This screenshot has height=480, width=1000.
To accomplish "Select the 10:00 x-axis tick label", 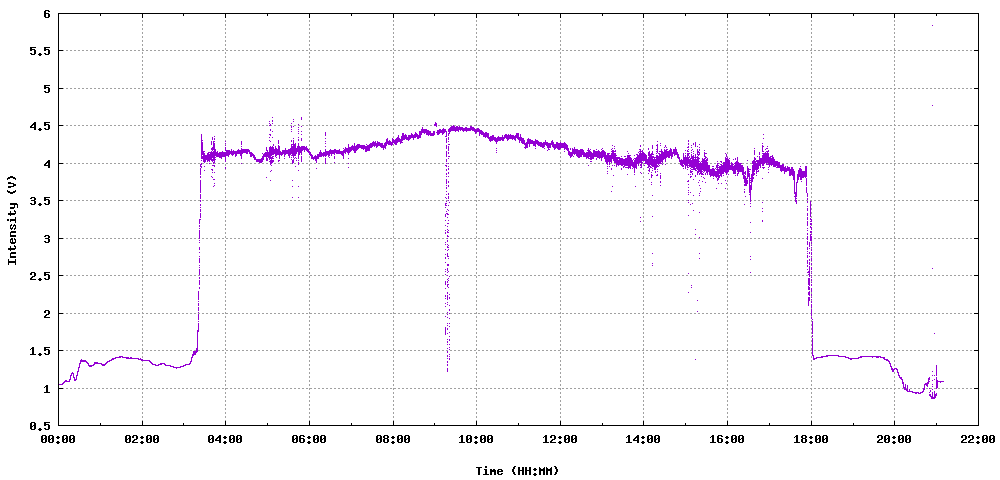I will pos(476,439).
